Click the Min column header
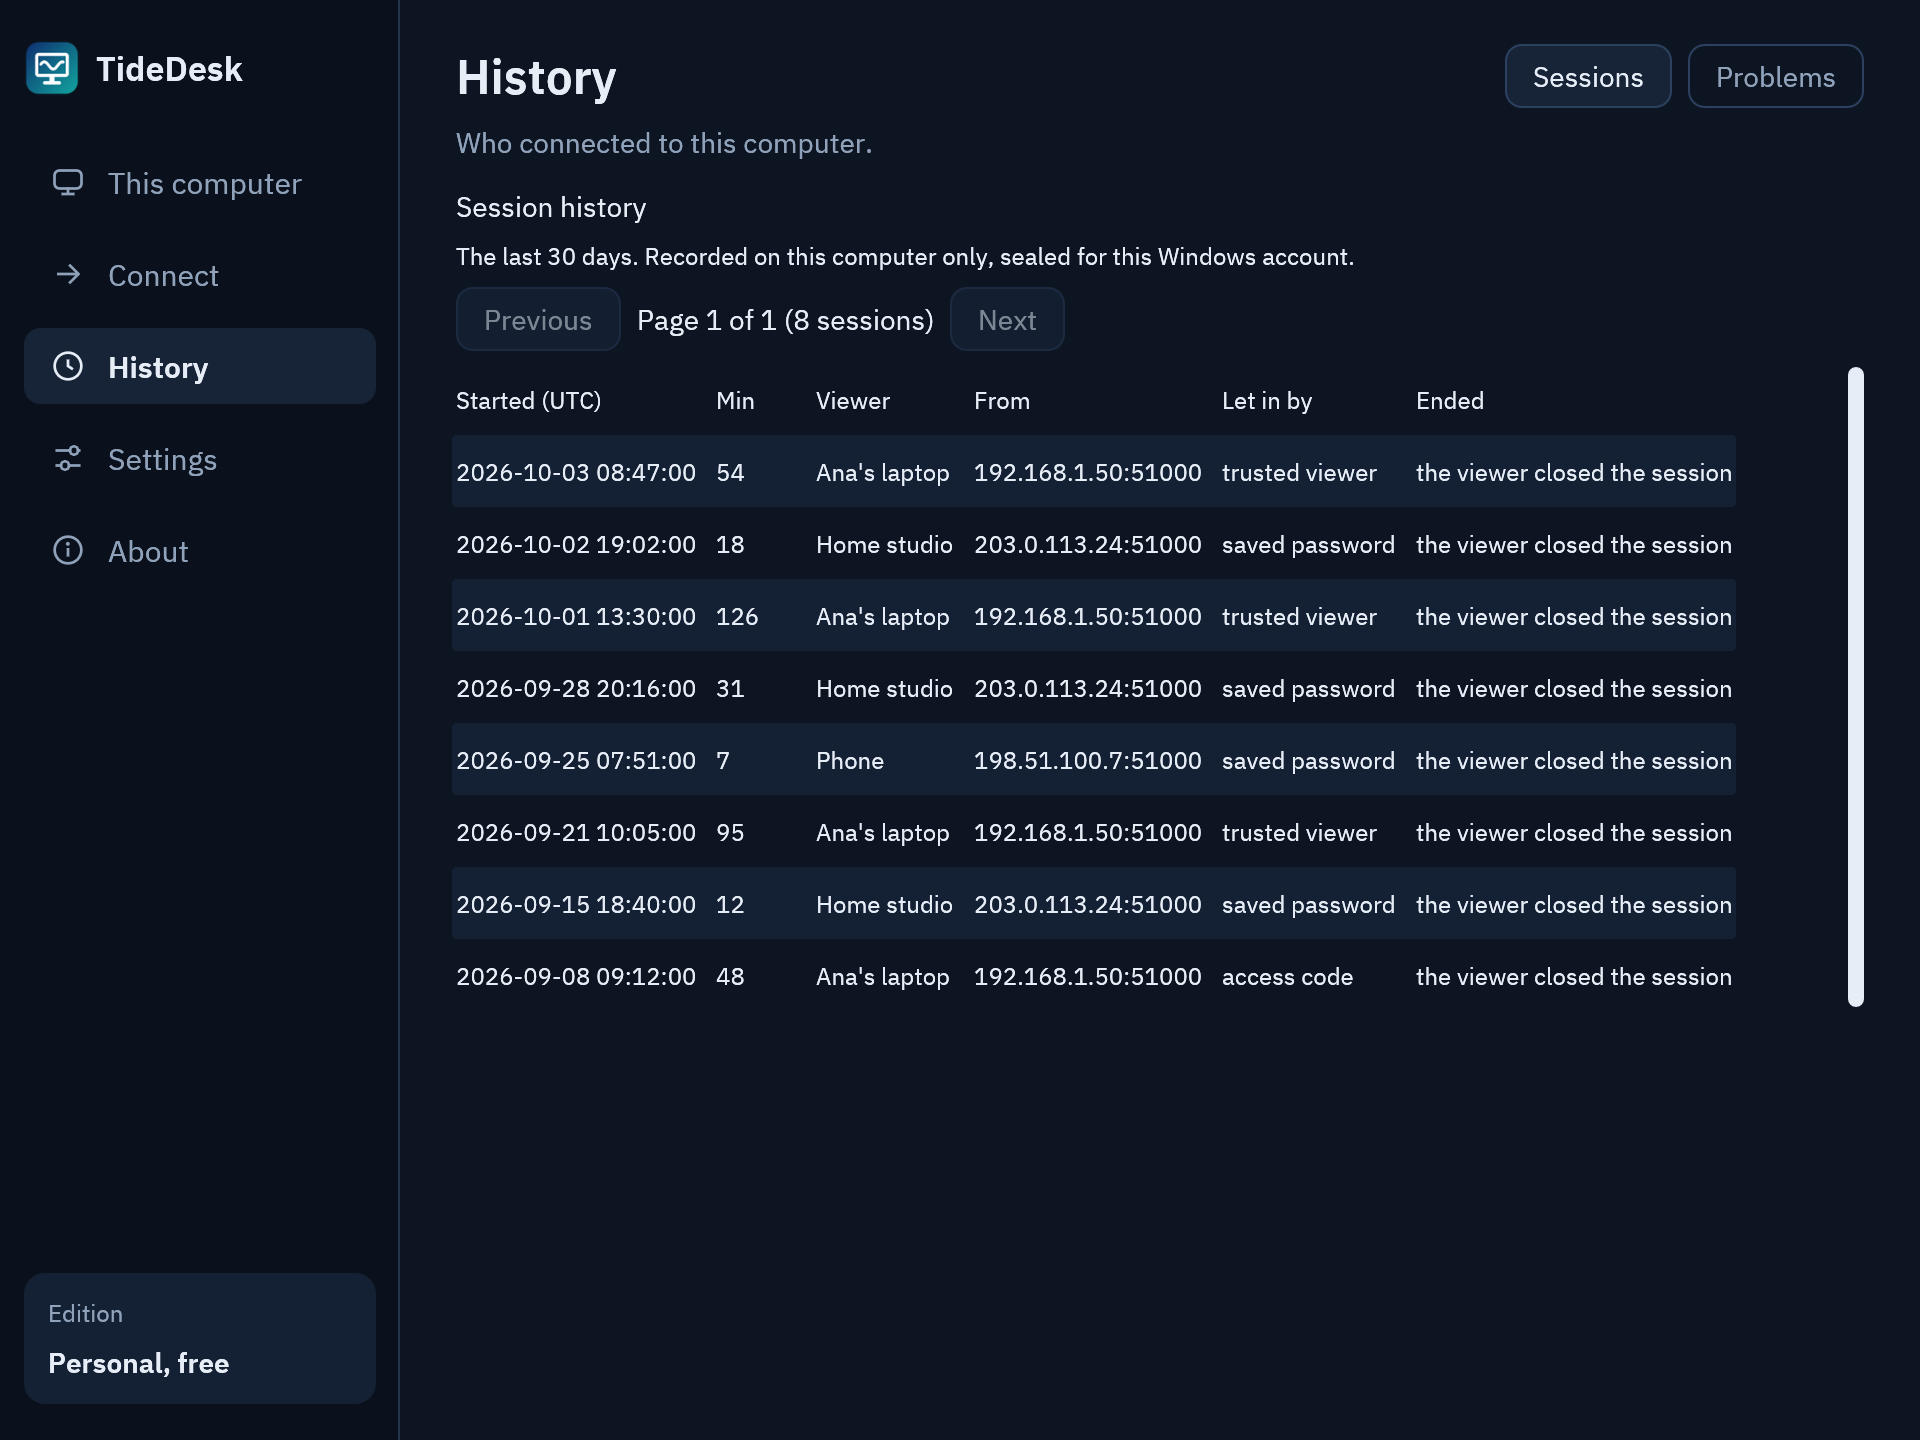Viewport: 1920px width, 1440px height. [x=735, y=401]
